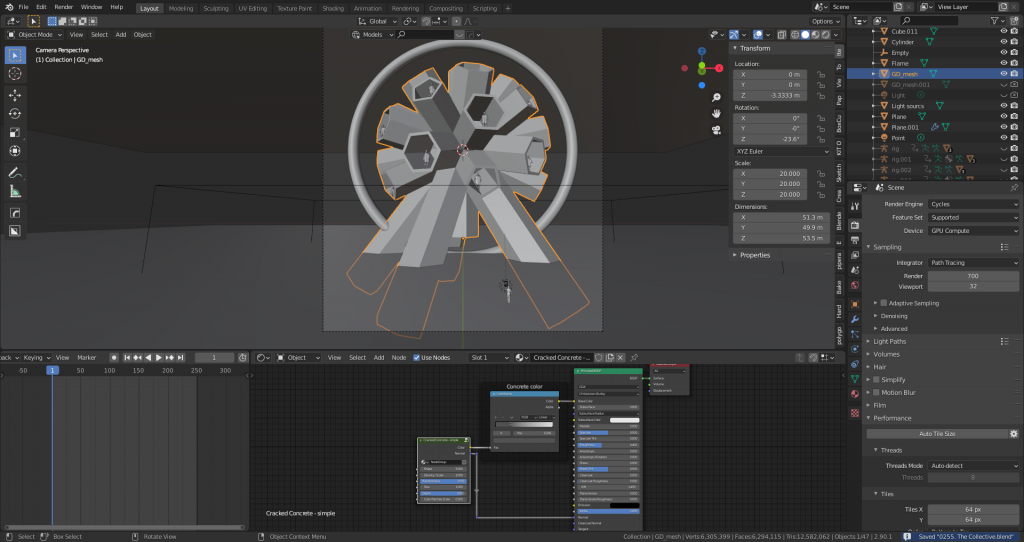Enable the Simplify checkbox
The height and width of the screenshot is (542, 1024).
click(x=876, y=379)
